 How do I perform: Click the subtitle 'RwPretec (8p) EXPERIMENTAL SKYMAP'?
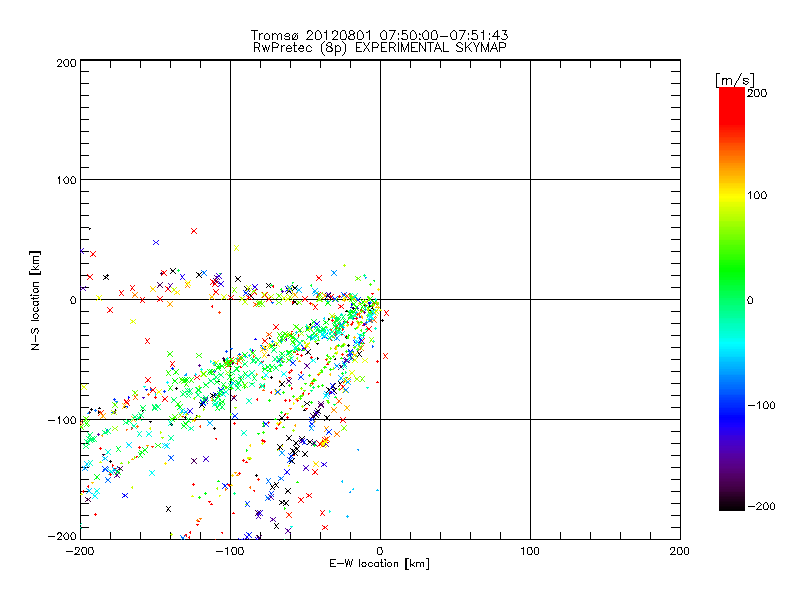coord(379,48)
